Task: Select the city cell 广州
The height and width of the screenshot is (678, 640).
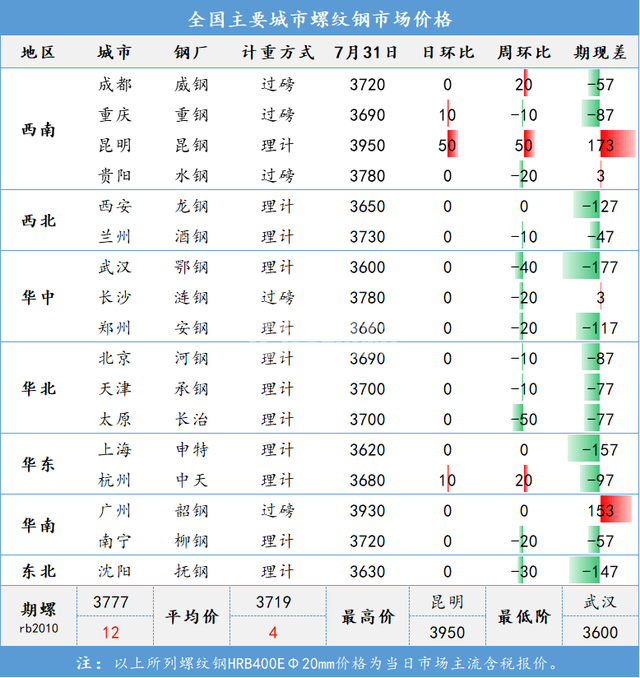Action: 115,511
